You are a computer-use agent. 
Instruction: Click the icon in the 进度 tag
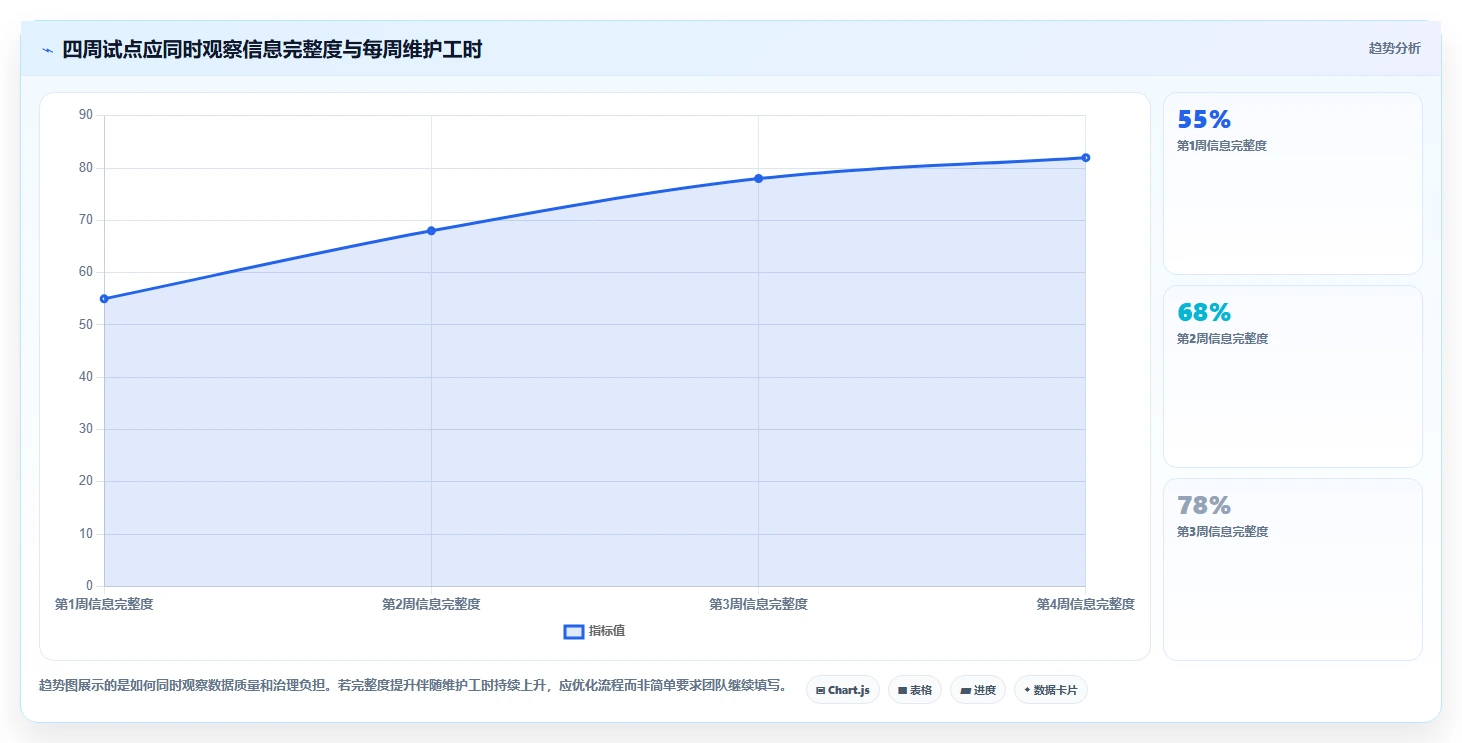(x=965, y=691)
